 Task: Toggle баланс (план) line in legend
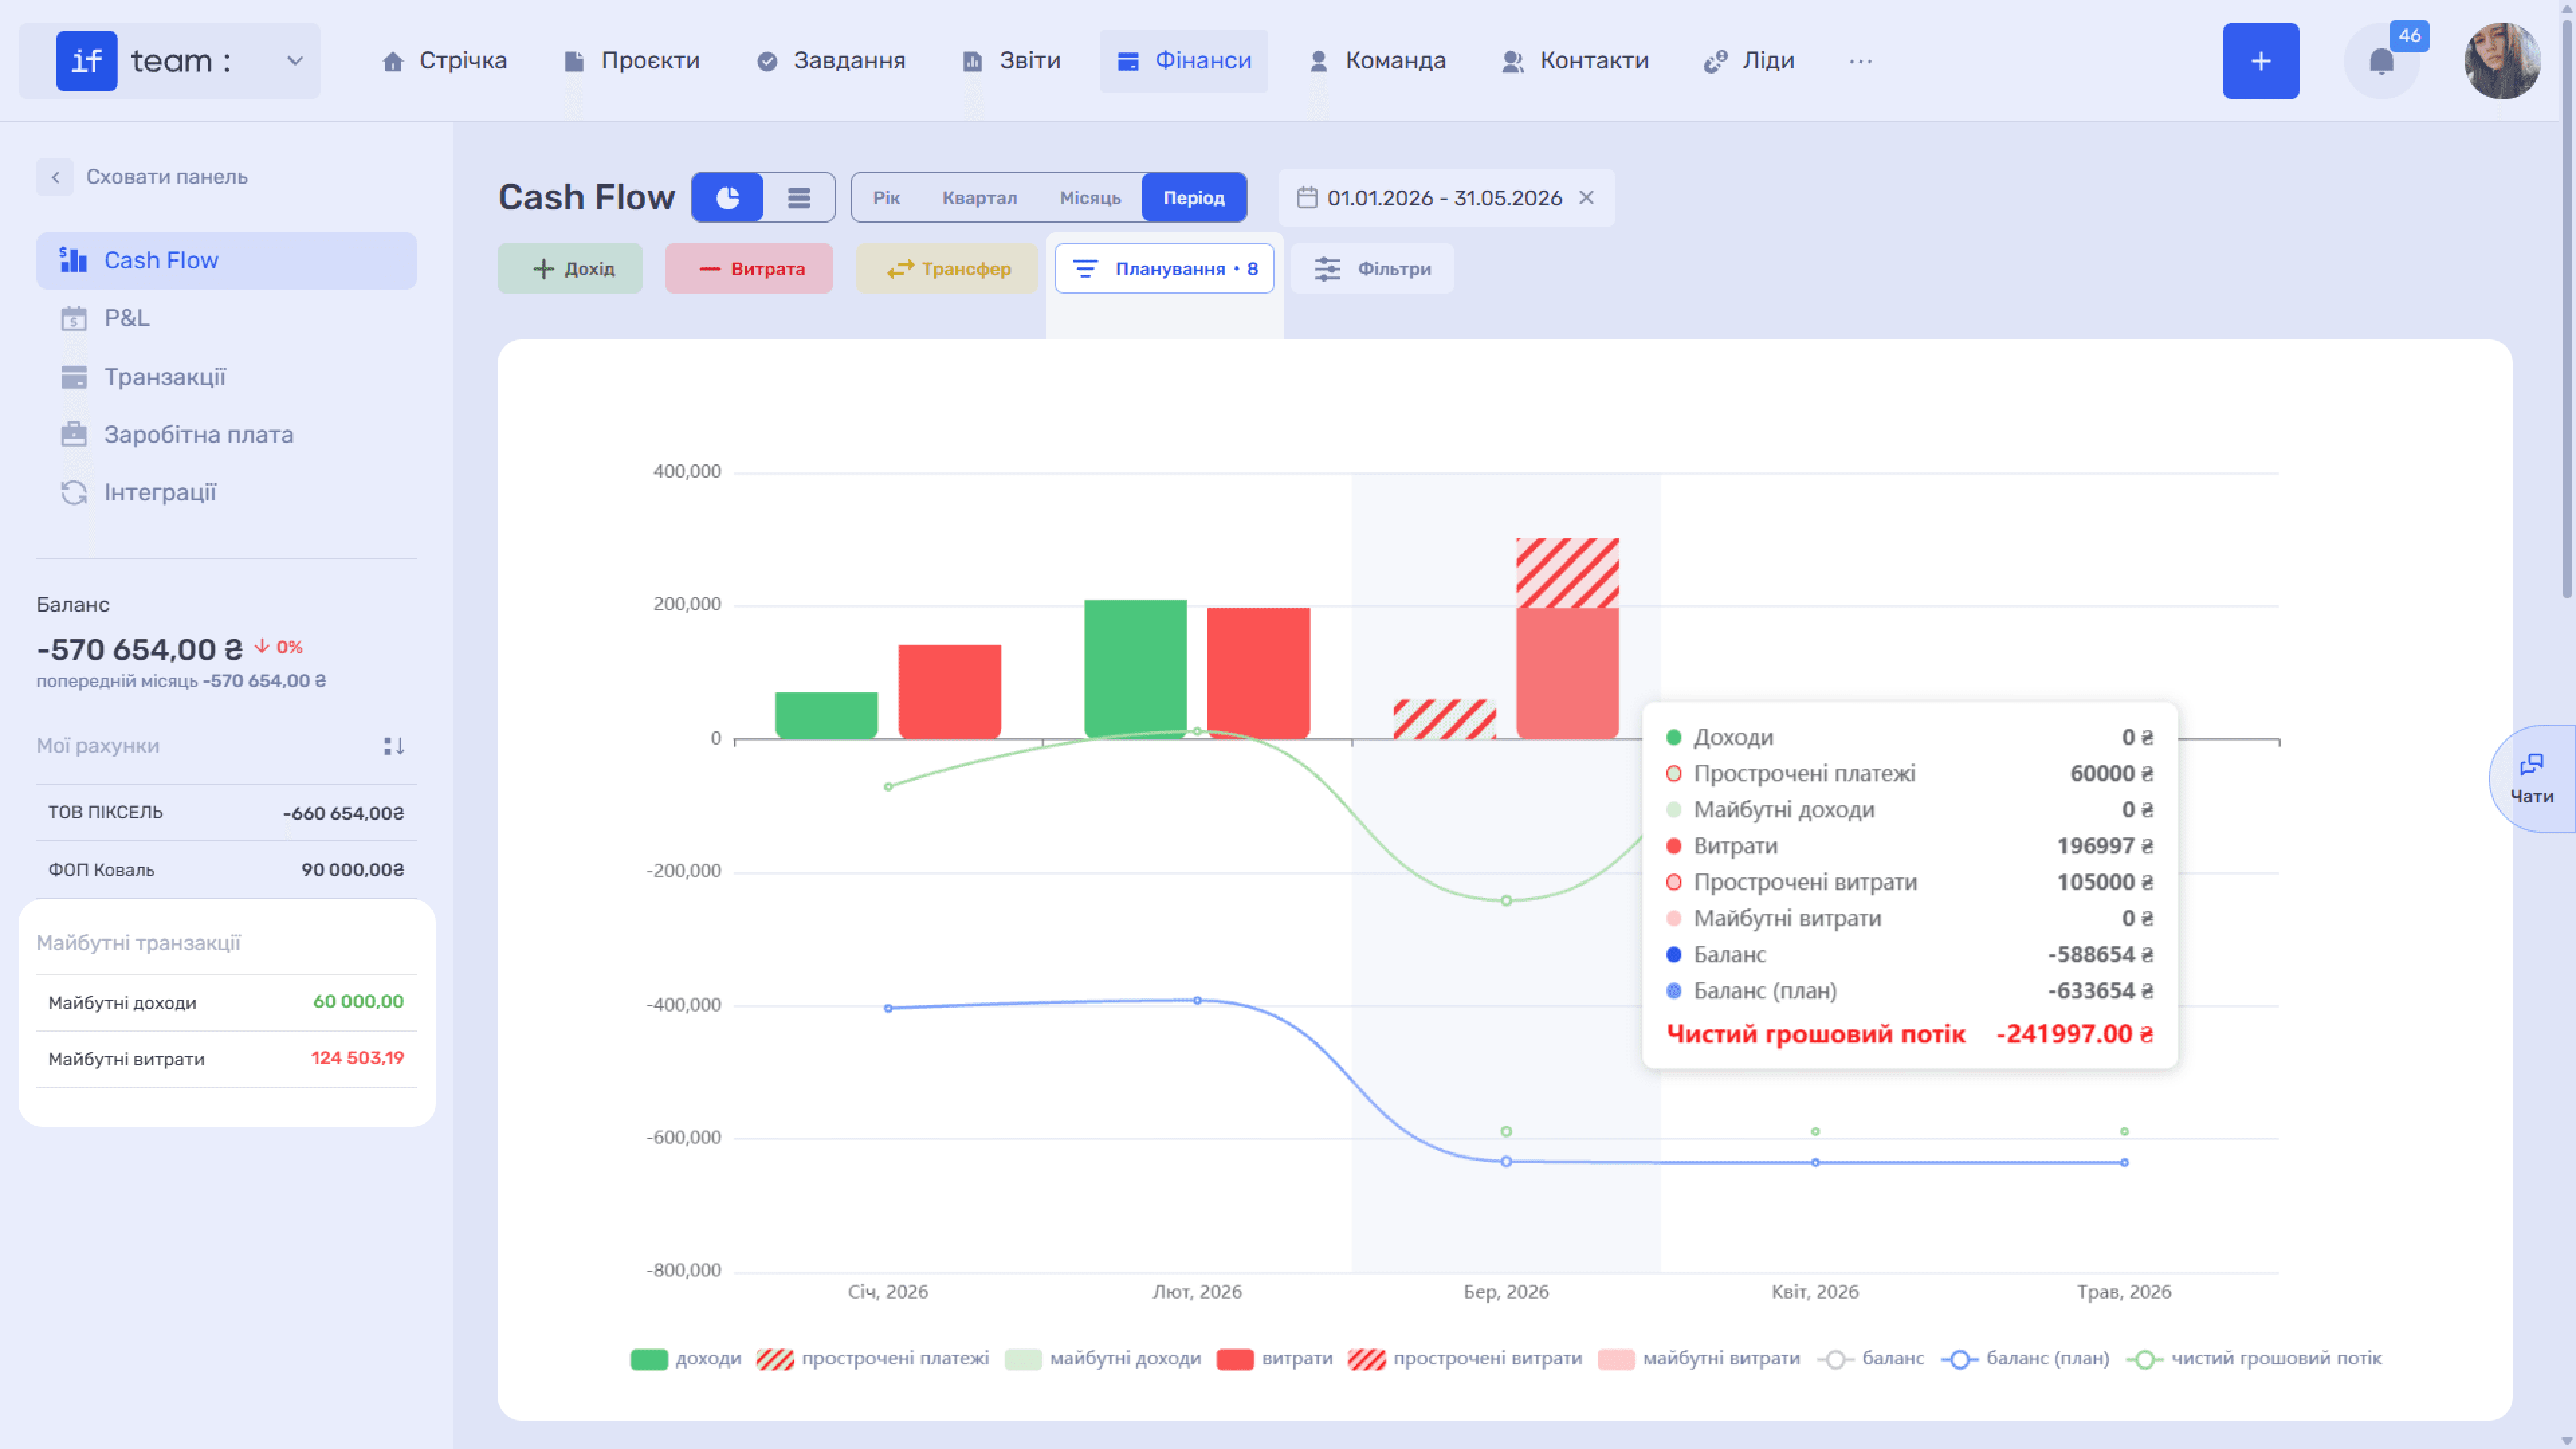[2025, 1358]
